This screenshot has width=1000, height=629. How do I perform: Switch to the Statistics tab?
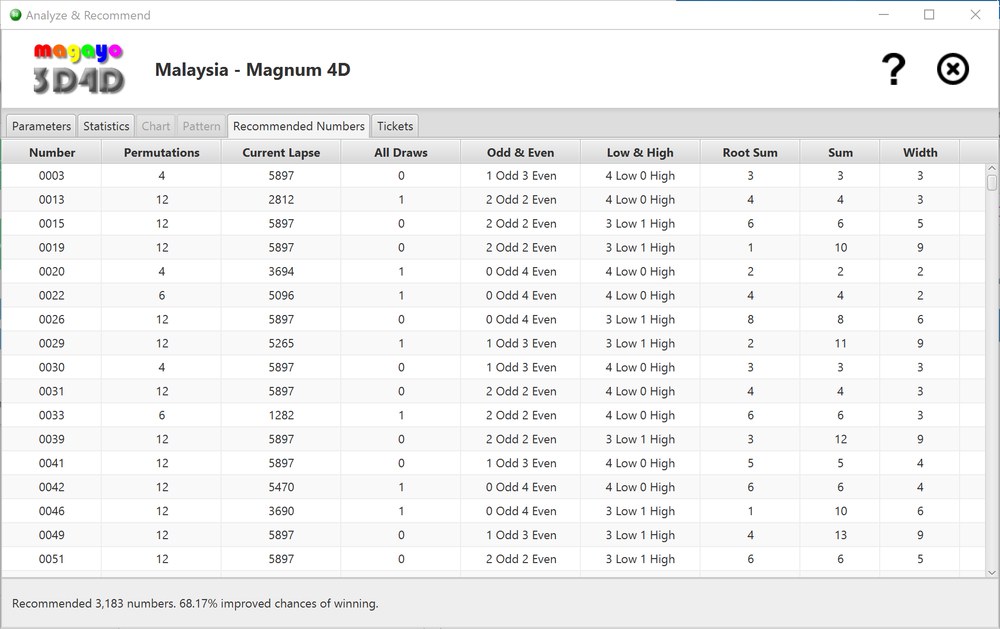coord(106,126)
